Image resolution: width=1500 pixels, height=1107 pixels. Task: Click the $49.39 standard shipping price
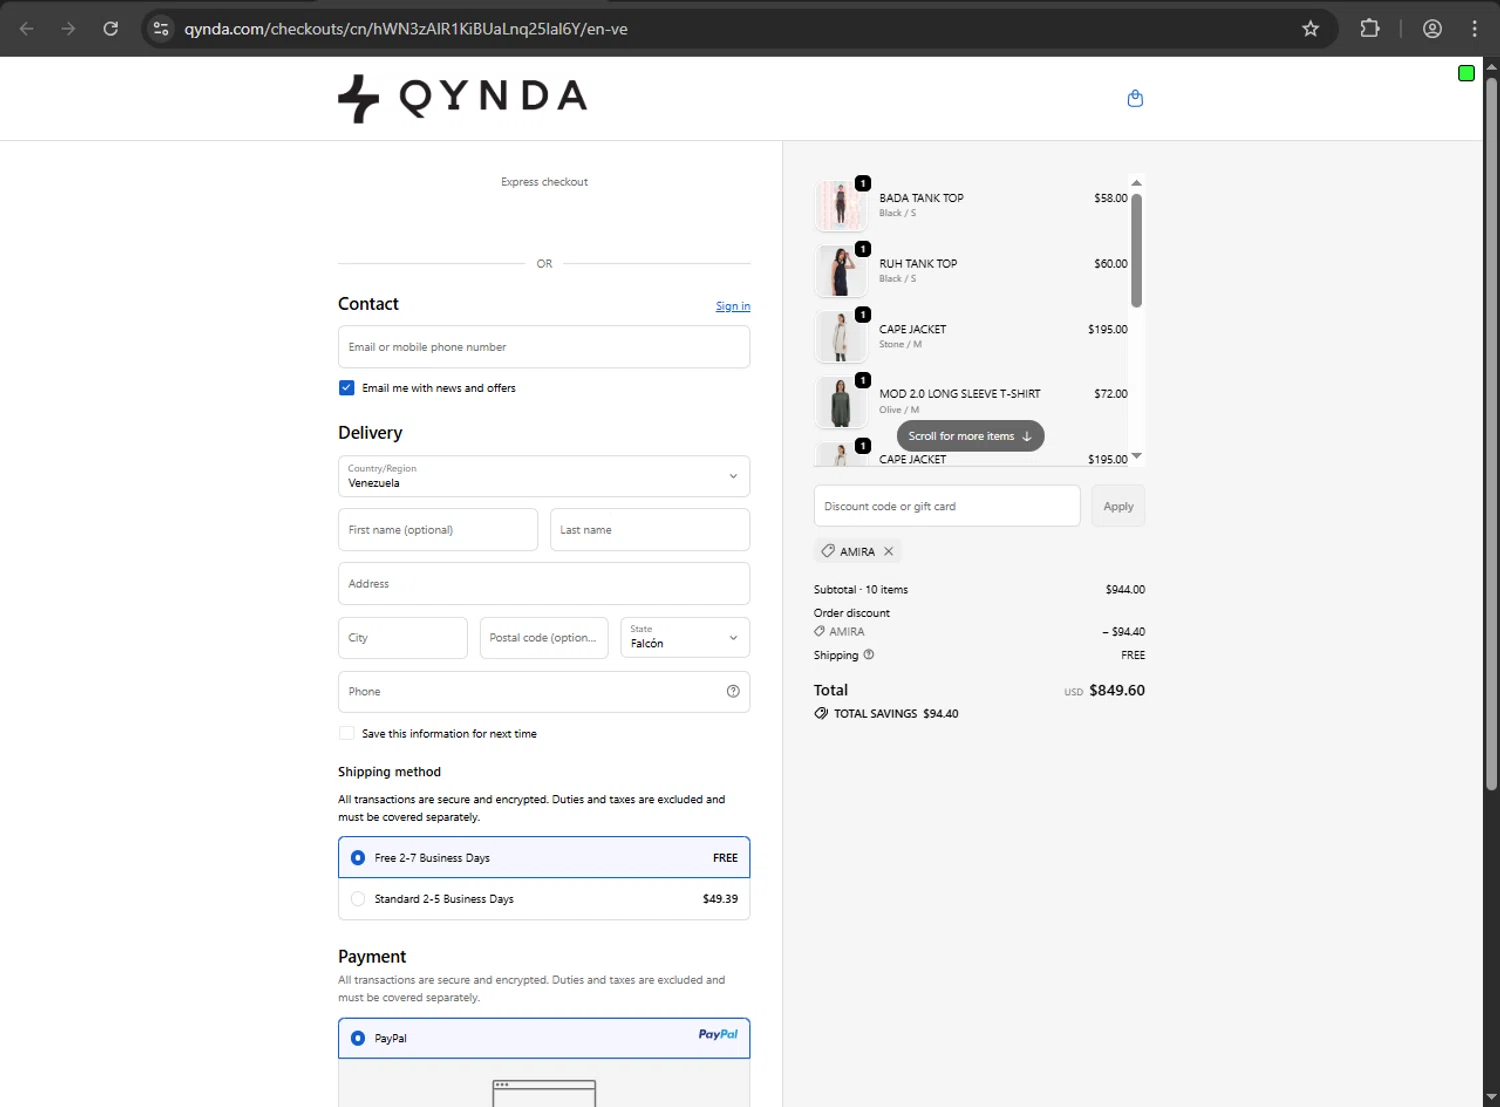[x=720, y=899]
